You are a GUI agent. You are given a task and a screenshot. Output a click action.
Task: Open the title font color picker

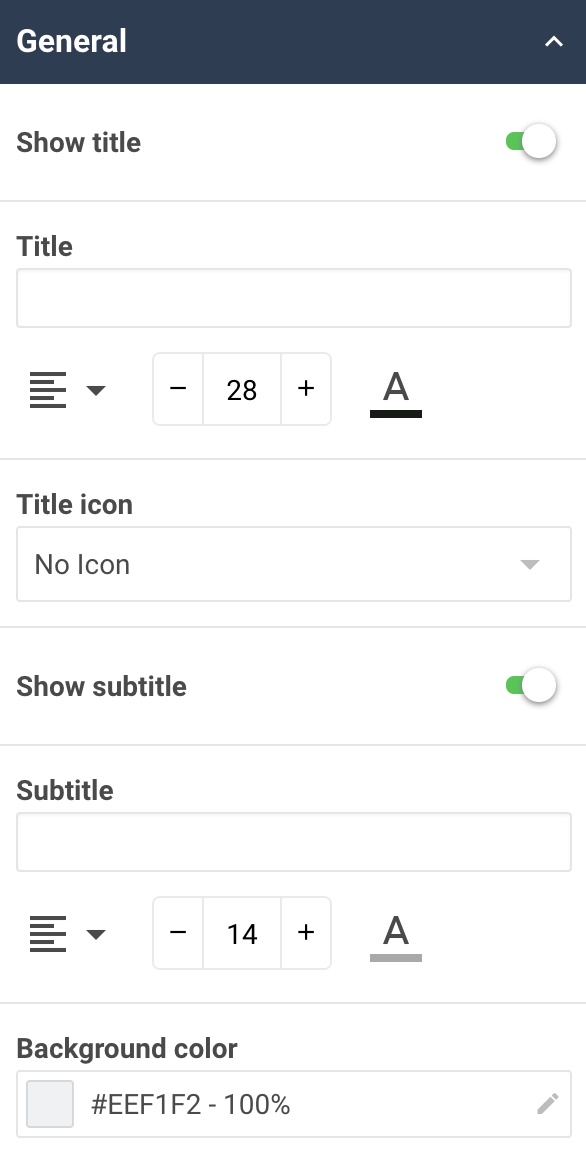(395, 388)
